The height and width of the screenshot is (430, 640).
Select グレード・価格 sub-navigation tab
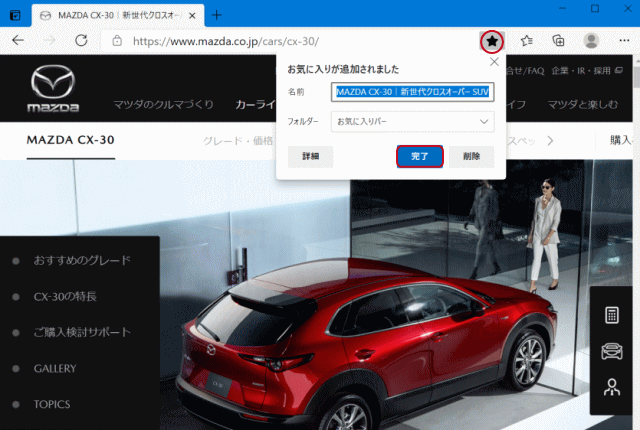point(238,141)
